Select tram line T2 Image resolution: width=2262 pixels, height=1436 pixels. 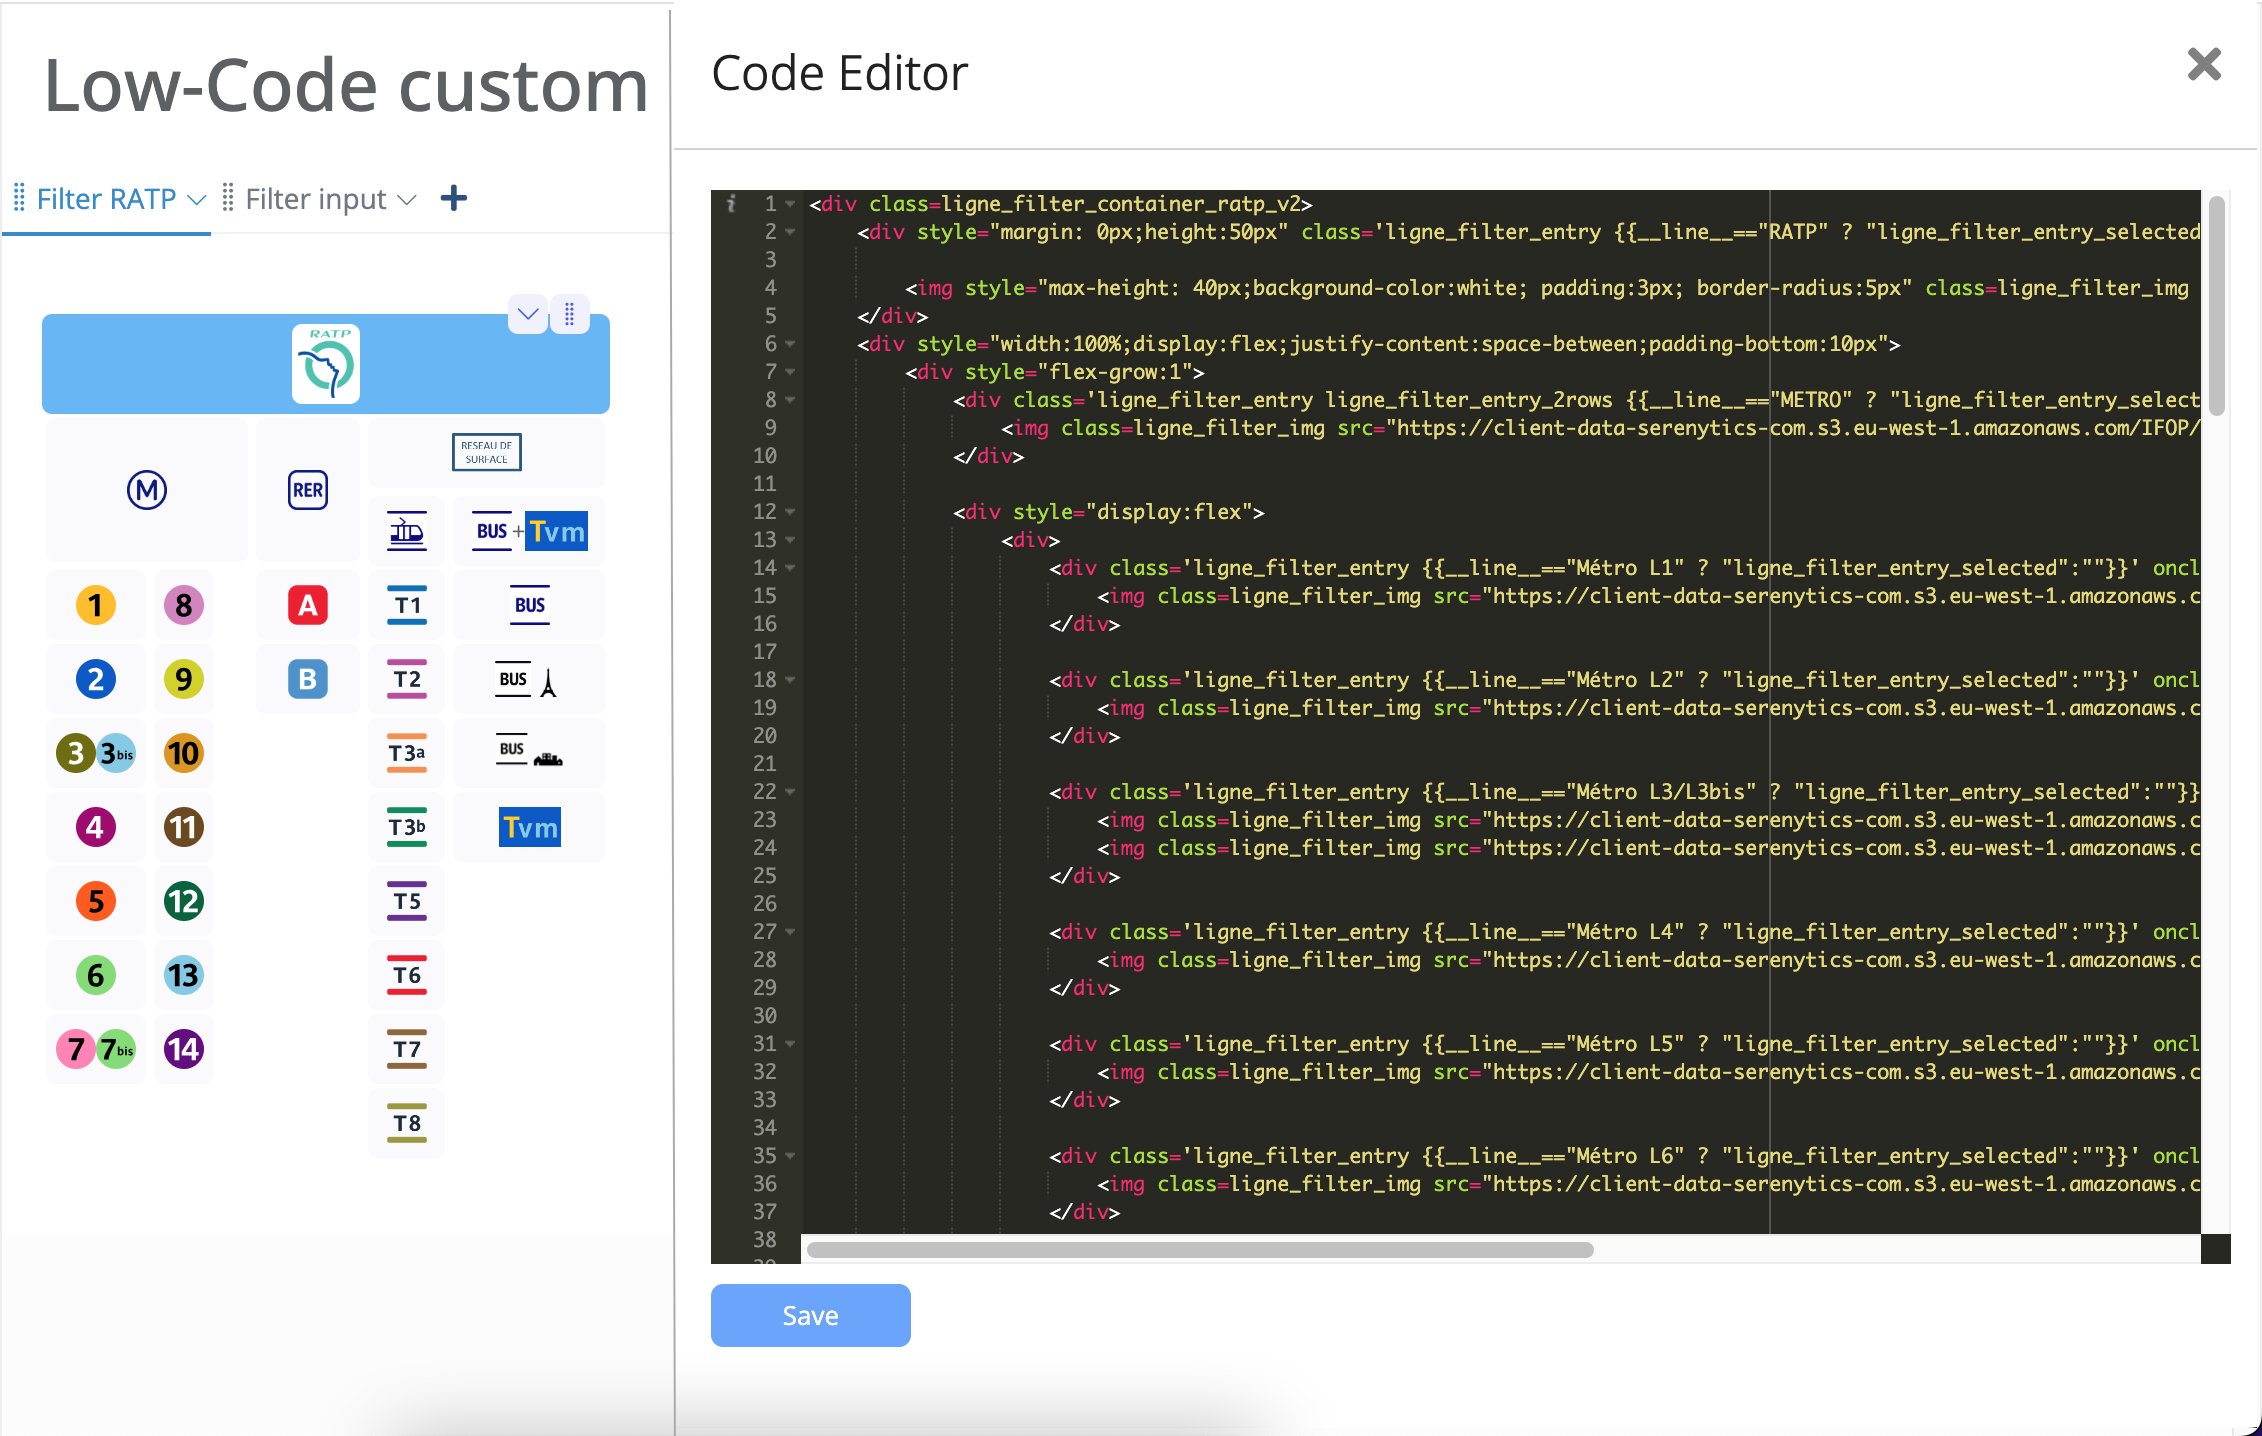click(x=407, y=679)
